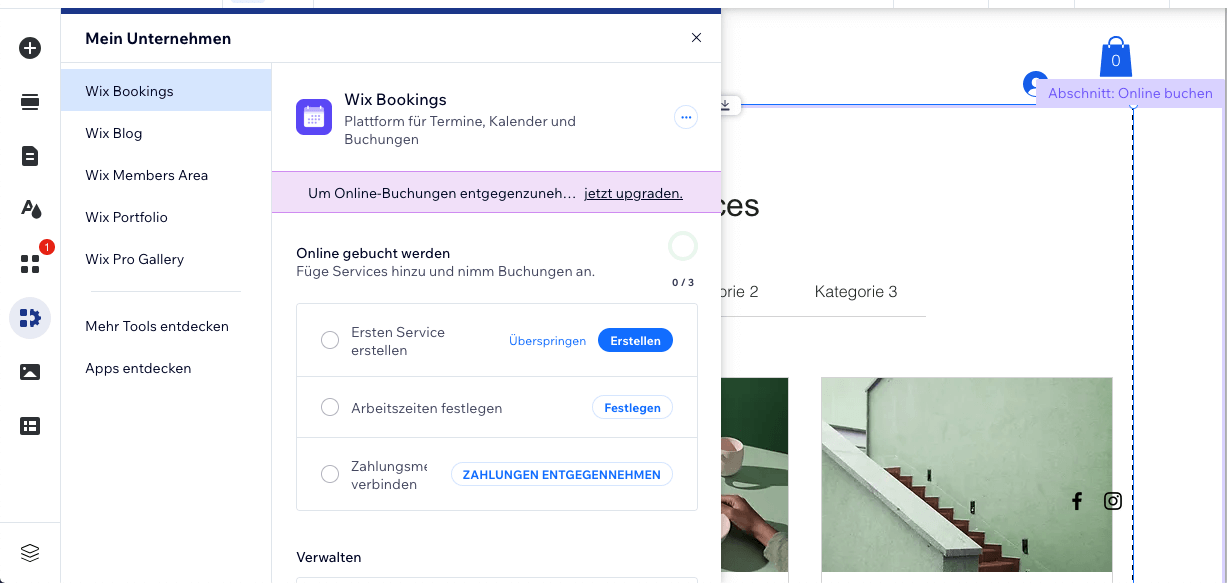Click the member login avatar icon
Image resolution: width=1227 pixels, height=583 pixels.
(1035, 82)
